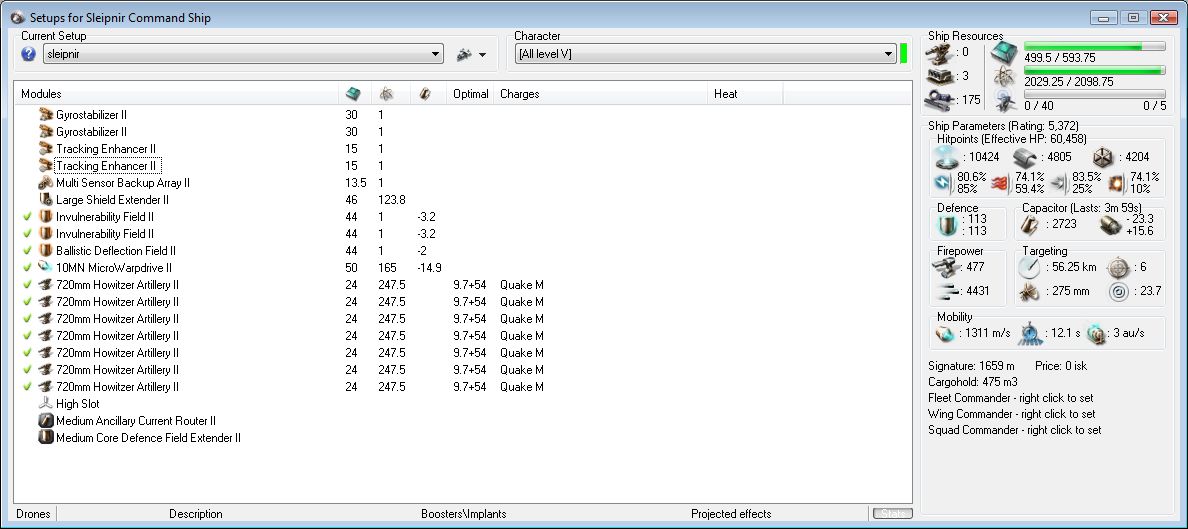This screenshot has height=529, width=1188.
Task: Click the armor hitpoints icon showing 4805
Action: point(1024,157)
